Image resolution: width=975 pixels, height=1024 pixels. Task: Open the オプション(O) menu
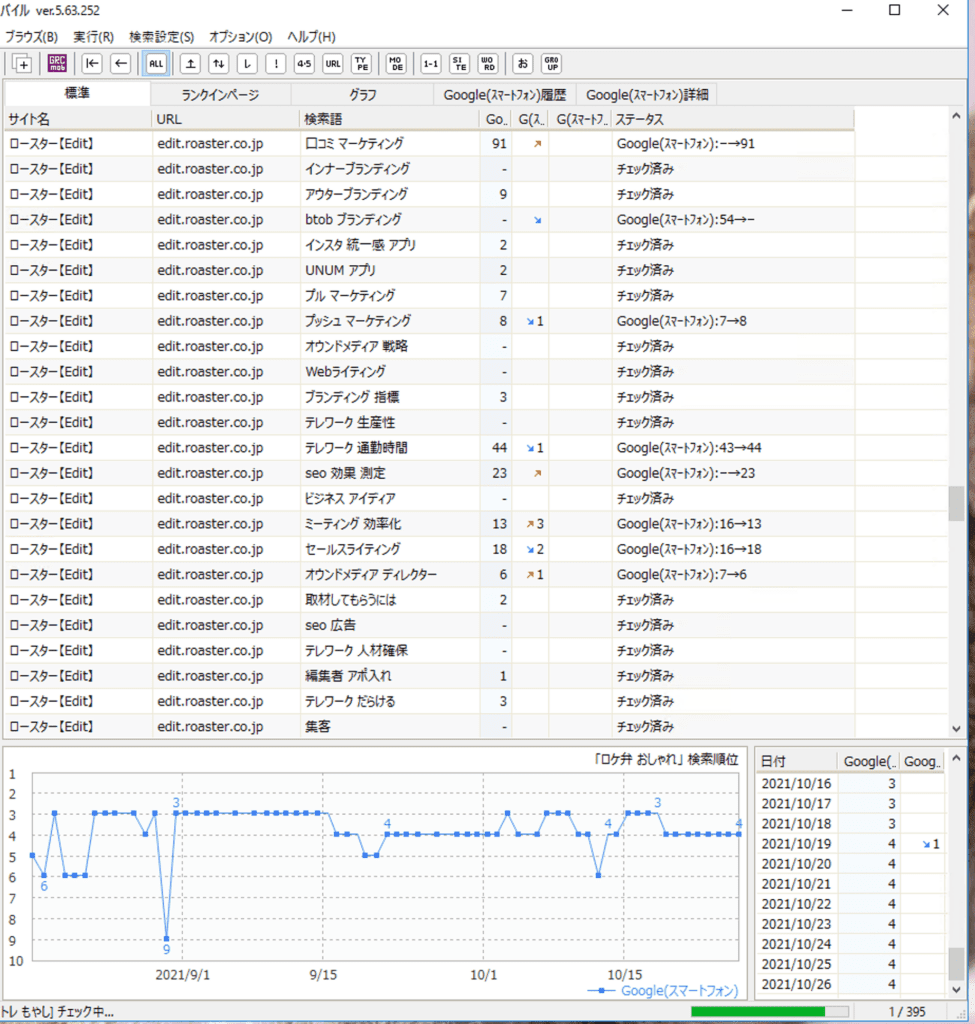pyautogui.click(x=240, y=37)
